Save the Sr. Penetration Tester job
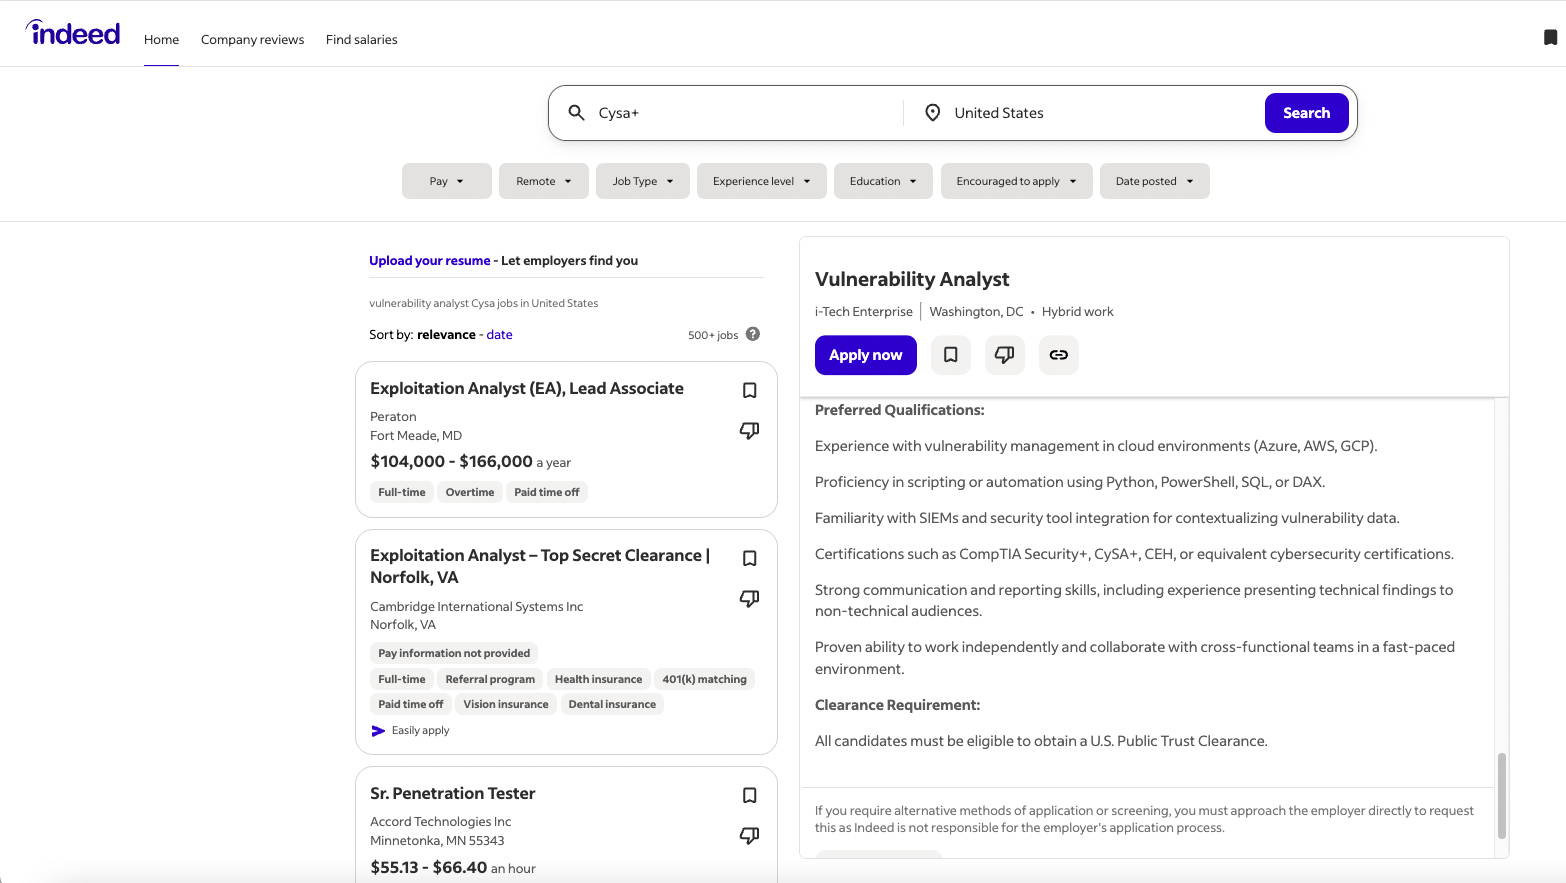This screenshot has width=1566, height=883. [749, 795]
